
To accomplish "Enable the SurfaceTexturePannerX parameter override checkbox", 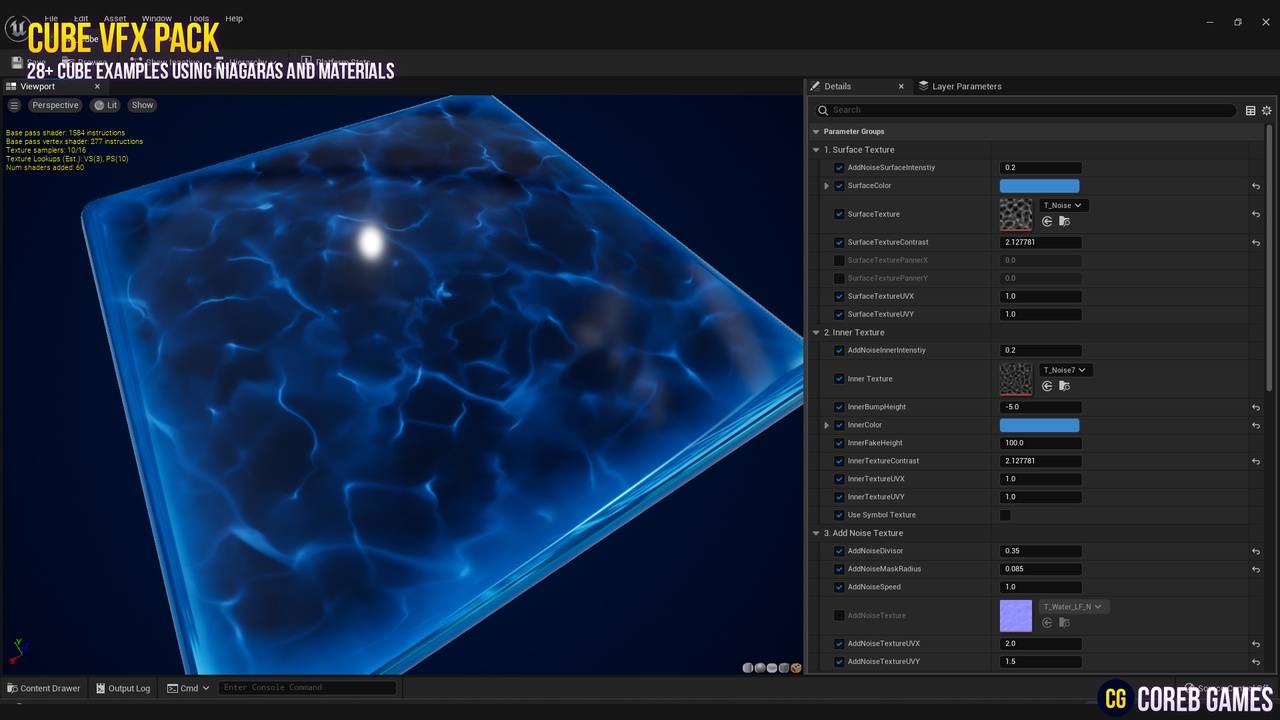I will [x=839, y=260].
